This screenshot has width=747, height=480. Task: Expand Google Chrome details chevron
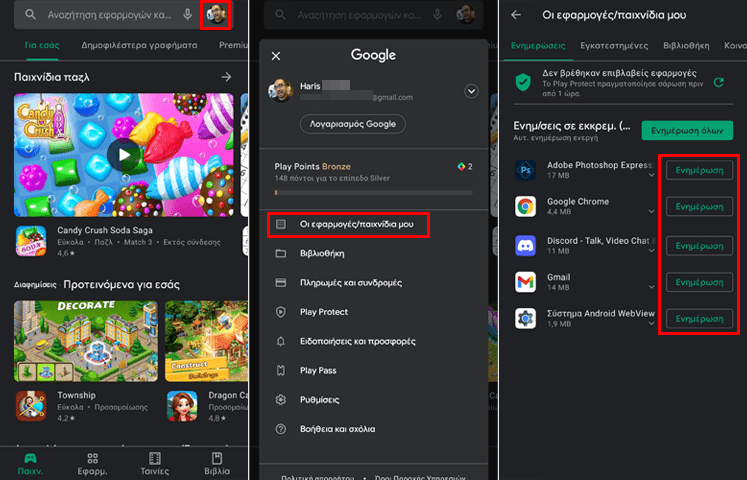point(651,211)
